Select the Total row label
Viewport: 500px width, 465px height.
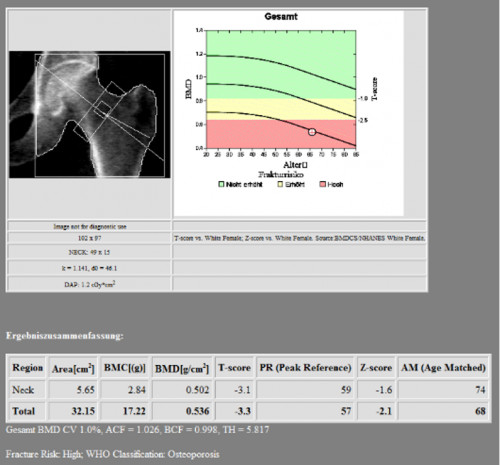click(x=23, y=411)
